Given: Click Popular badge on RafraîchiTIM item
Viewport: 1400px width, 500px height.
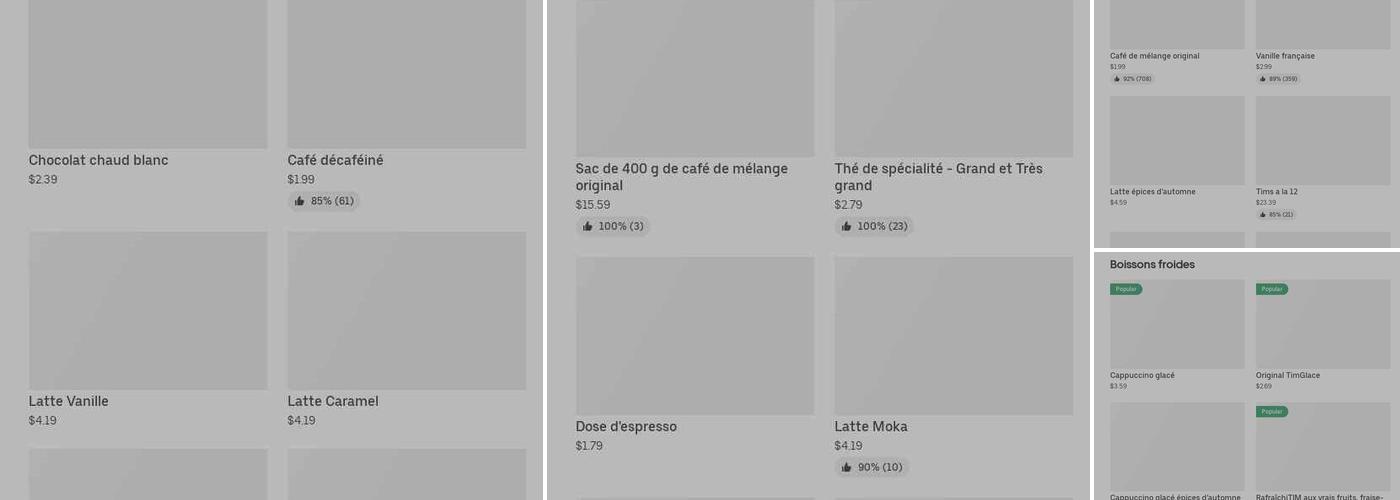Looking at the screenshot, I should click(1272, 412).
